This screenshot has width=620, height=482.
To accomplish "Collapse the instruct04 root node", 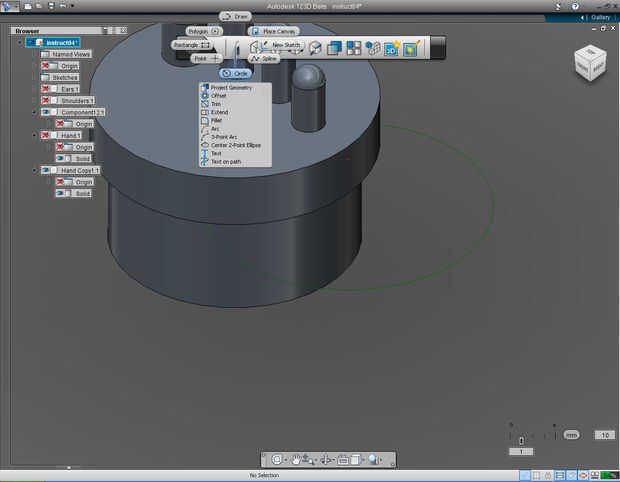I will pyautogui.click(x=19, y=42).
